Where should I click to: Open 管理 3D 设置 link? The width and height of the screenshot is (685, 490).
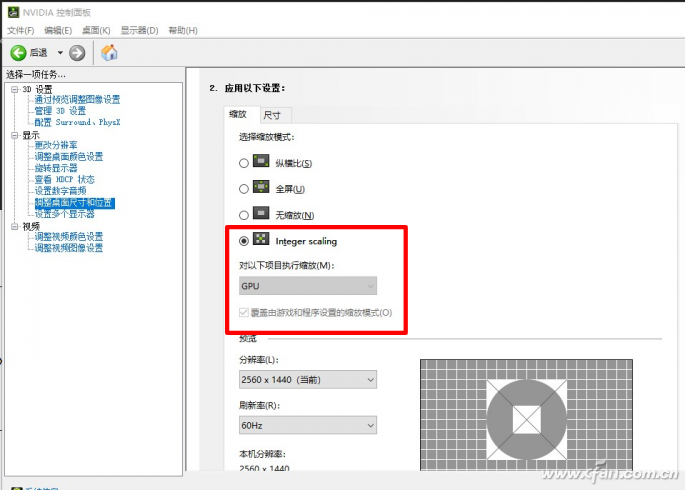coord(60,111)
